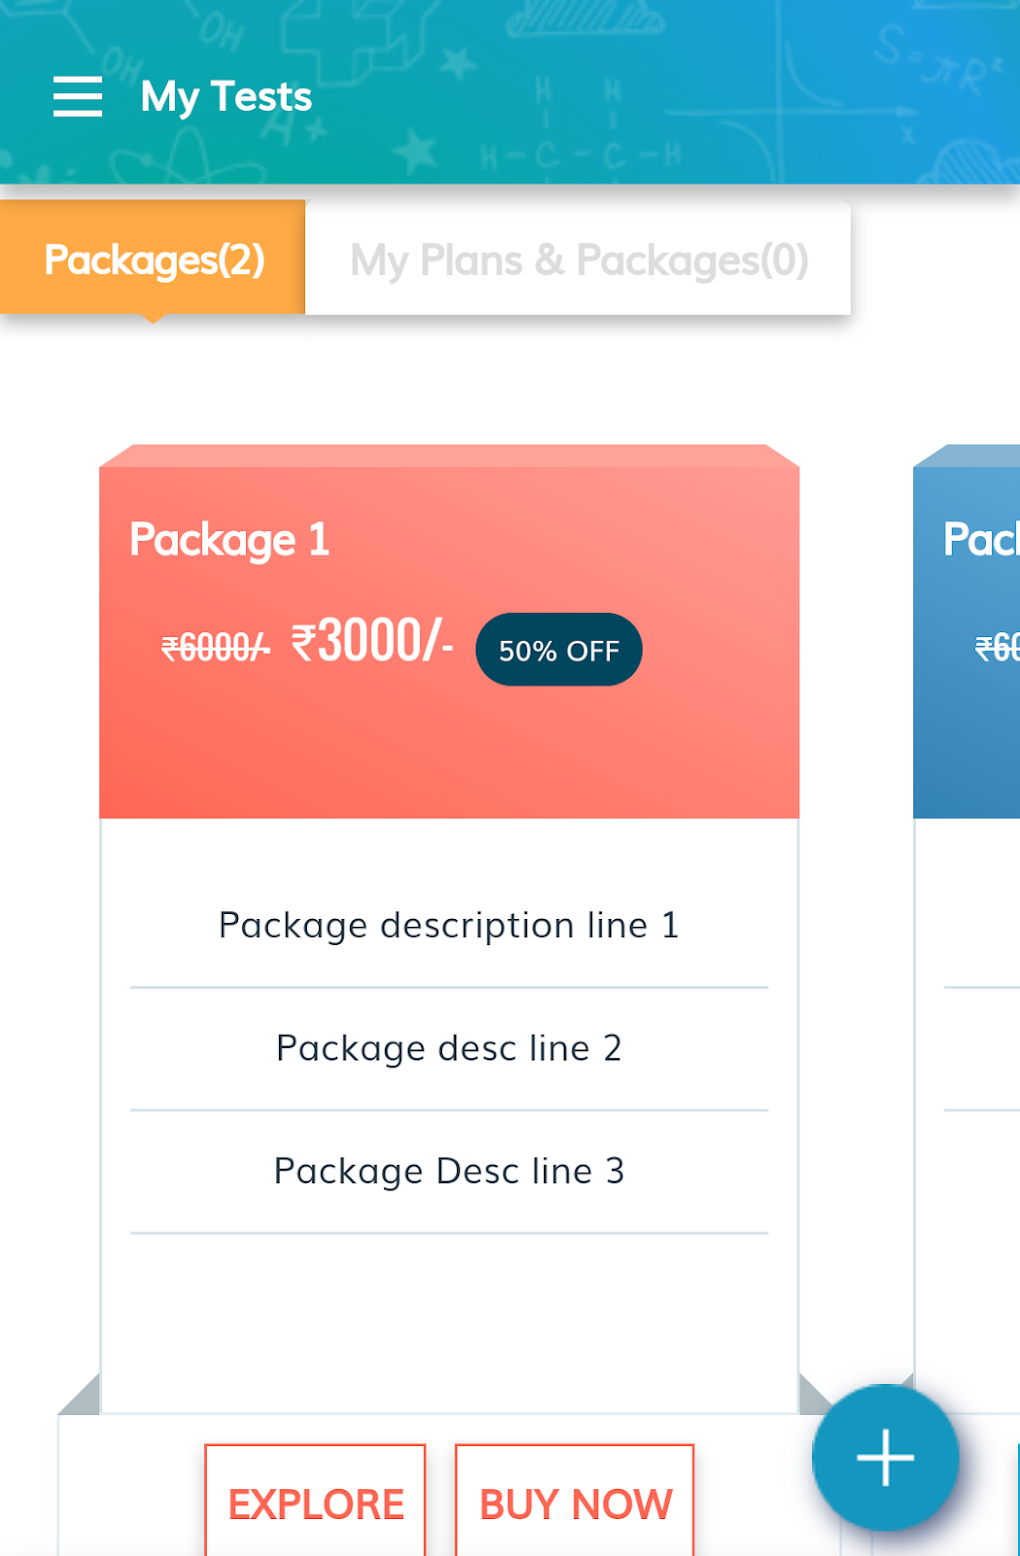Click the second package's struck-through price

click(997, 648)
